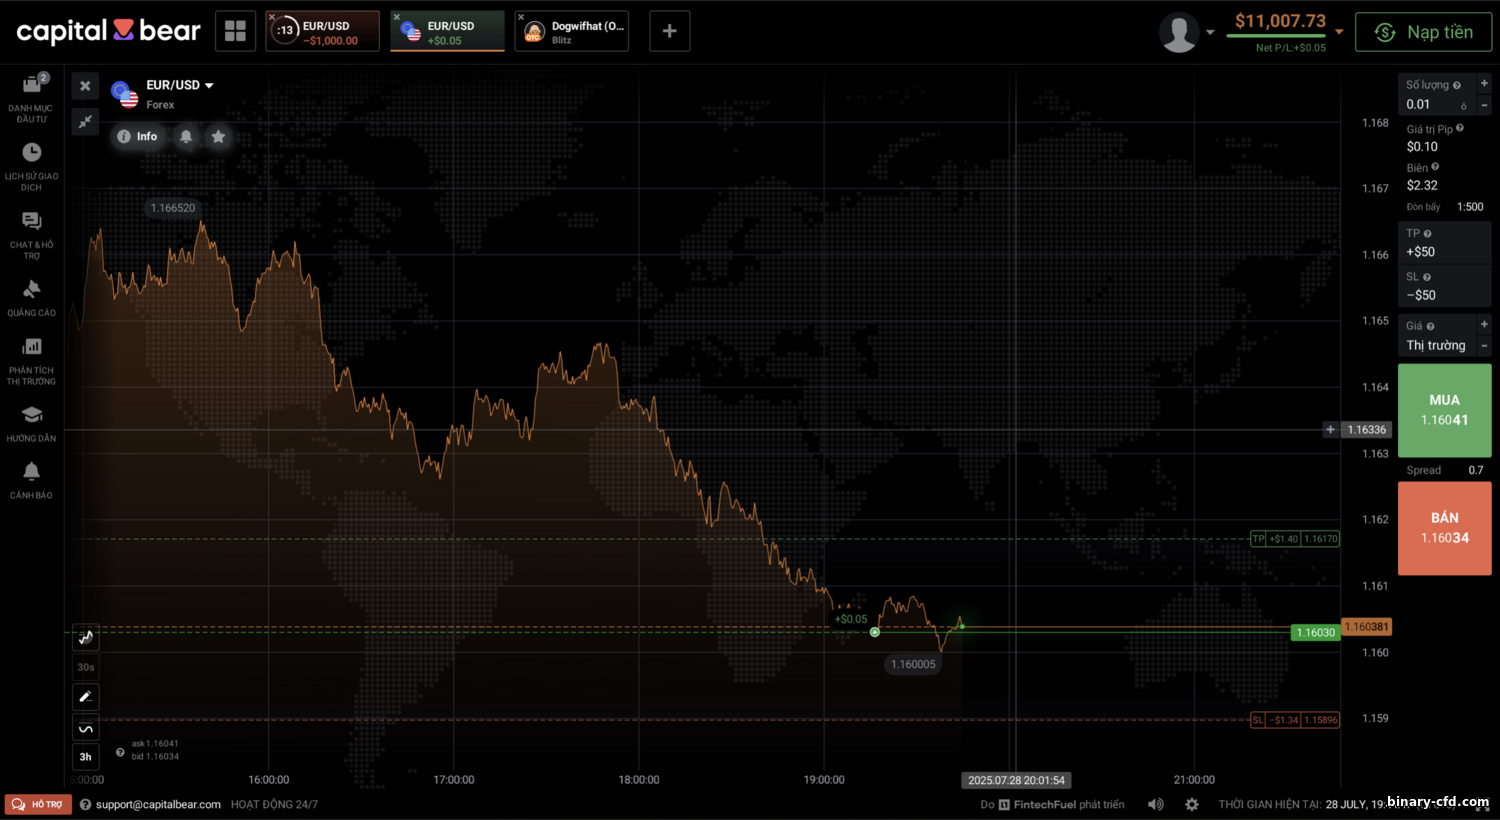Switch to EUR/USD tab showing −$1,000.00
Viewport: 1500px width, 820px height.
323,32
